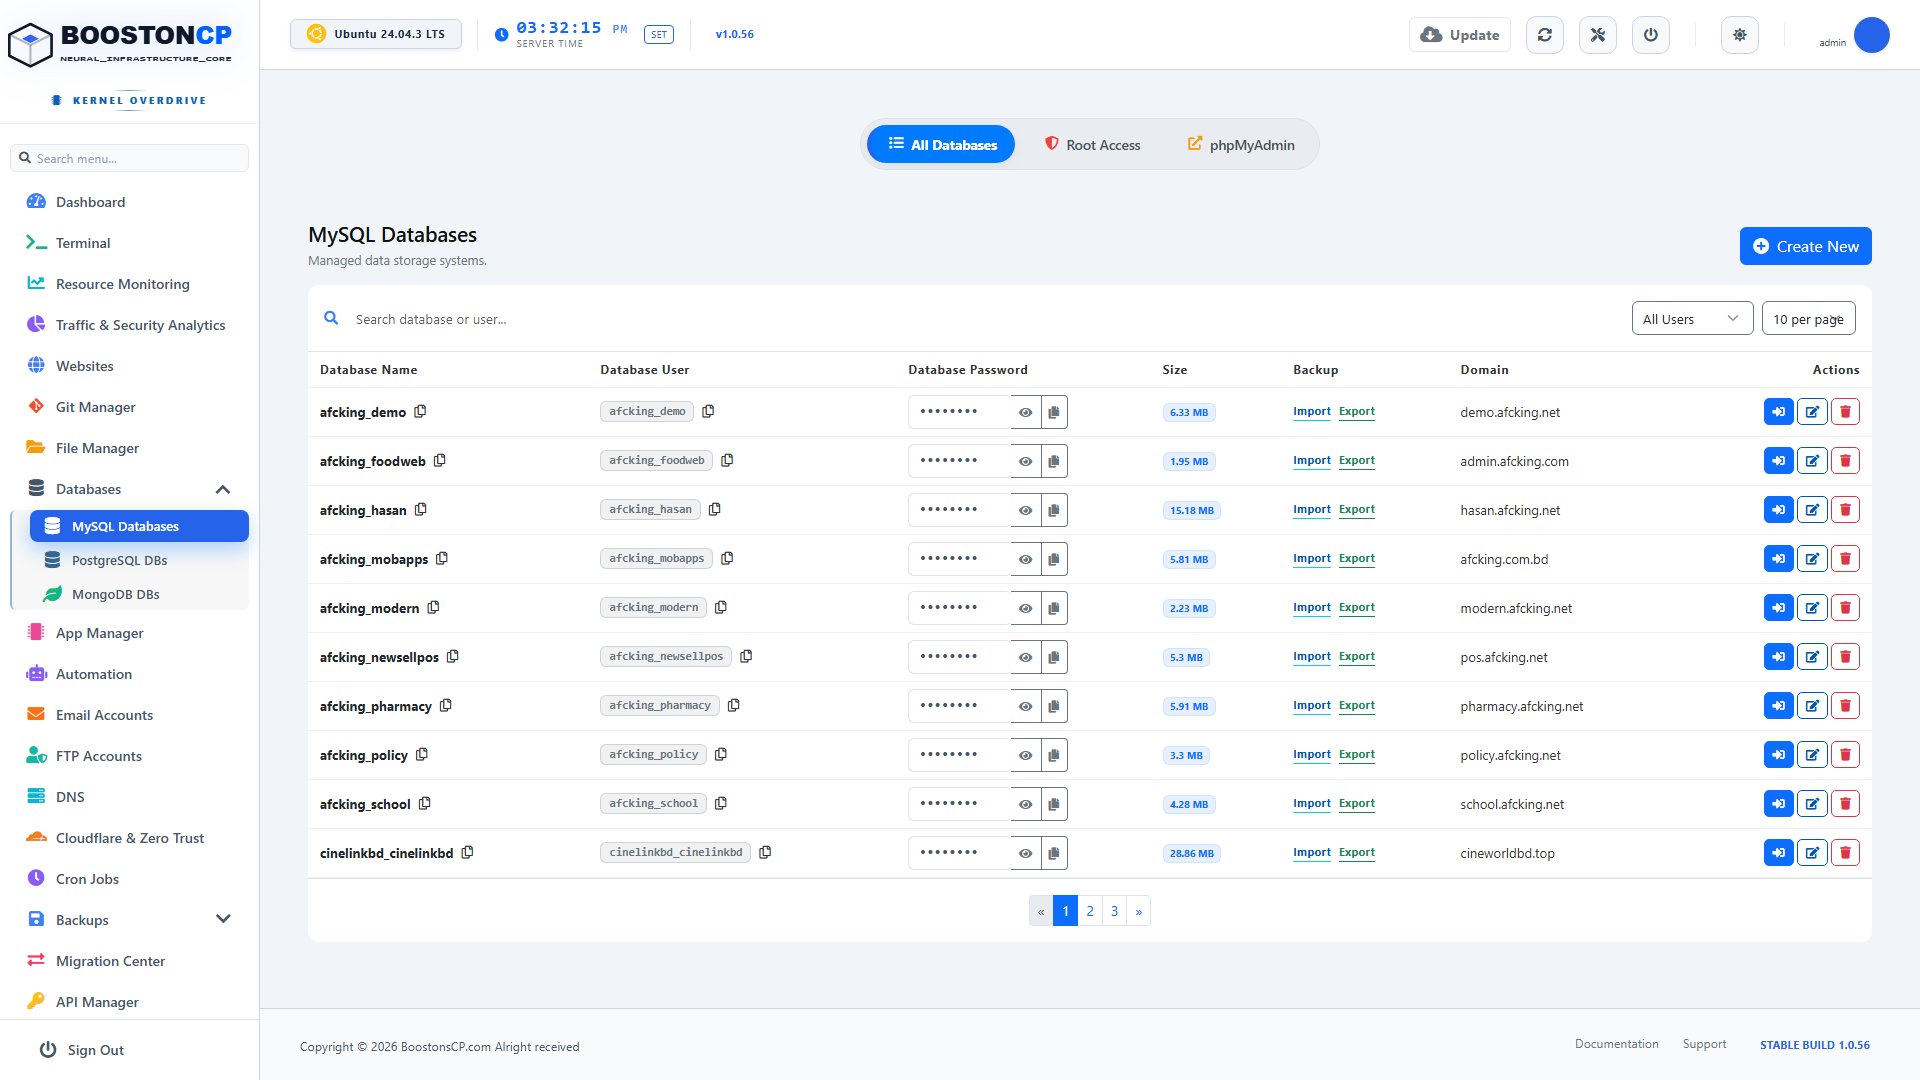1920x1080 pixels.
Task: Open the phpMyAdmin tab
Action: (x=1240, y=145)
